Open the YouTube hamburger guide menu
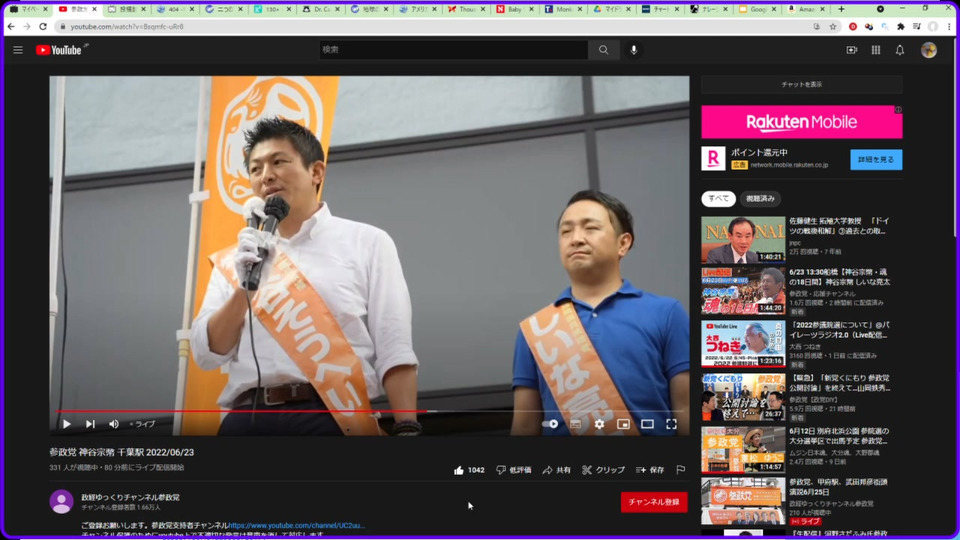 [18, 50]
